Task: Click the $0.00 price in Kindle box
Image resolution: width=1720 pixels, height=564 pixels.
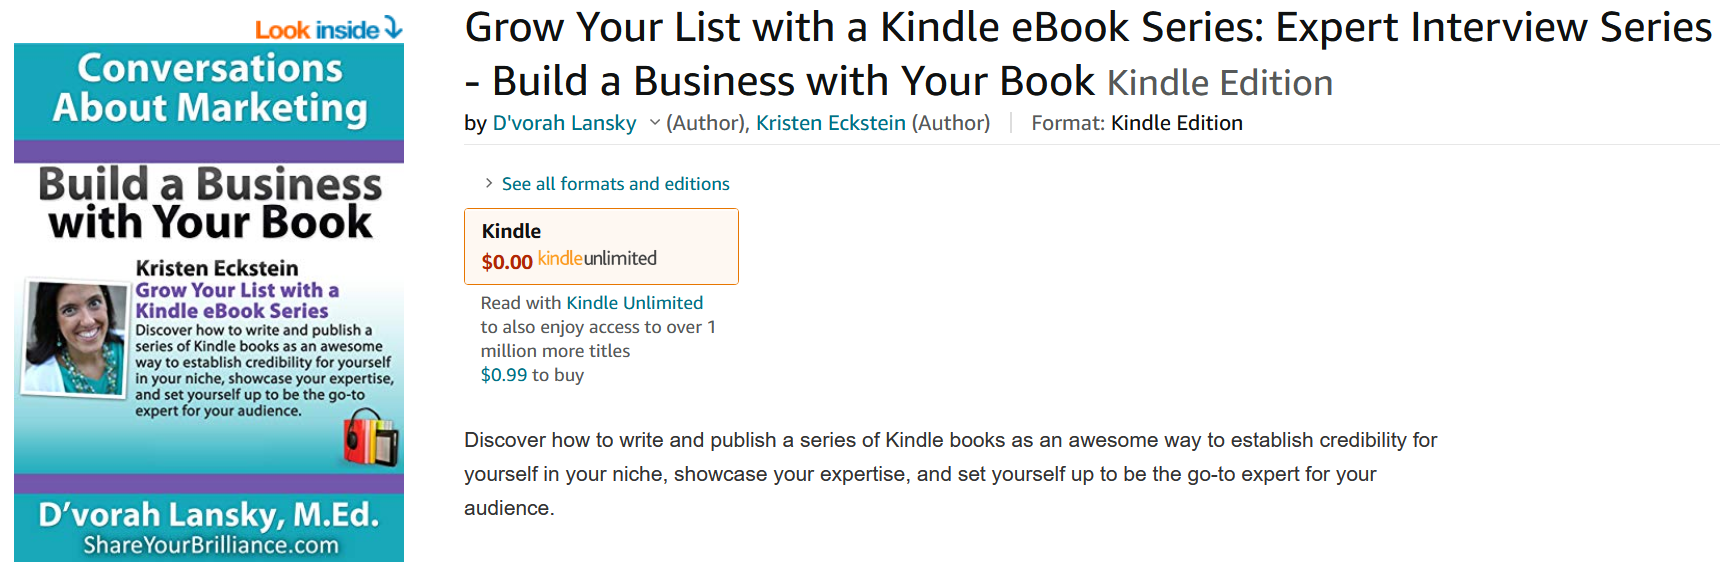Action: (507, 262)
